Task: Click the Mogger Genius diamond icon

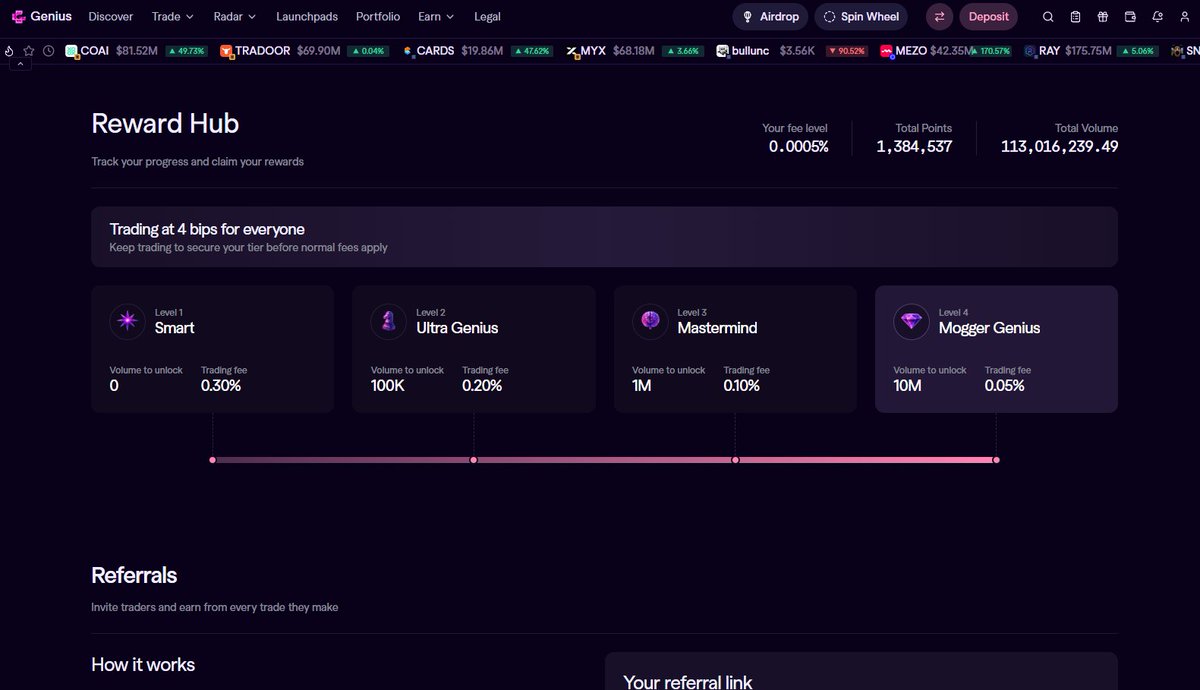Action: [x=912, y=321]
